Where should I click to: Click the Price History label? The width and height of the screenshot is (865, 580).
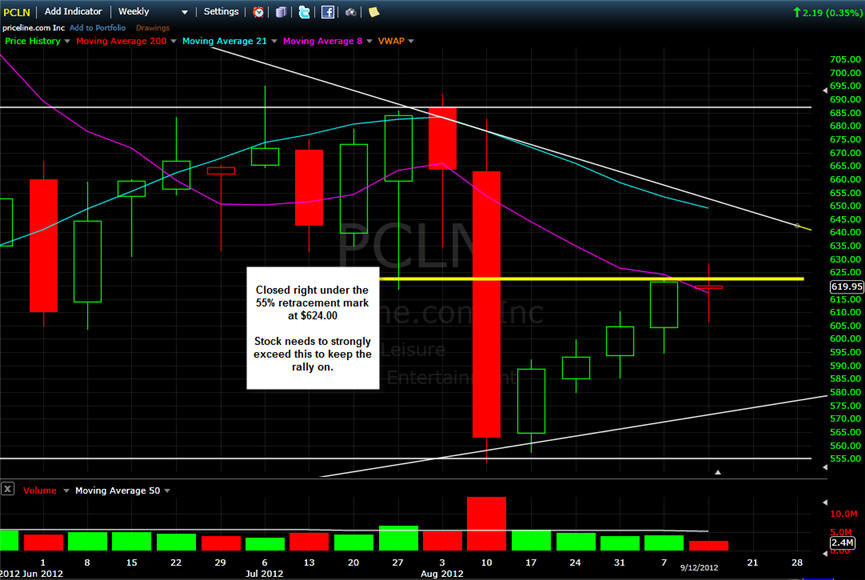click(x=33, y=41)
